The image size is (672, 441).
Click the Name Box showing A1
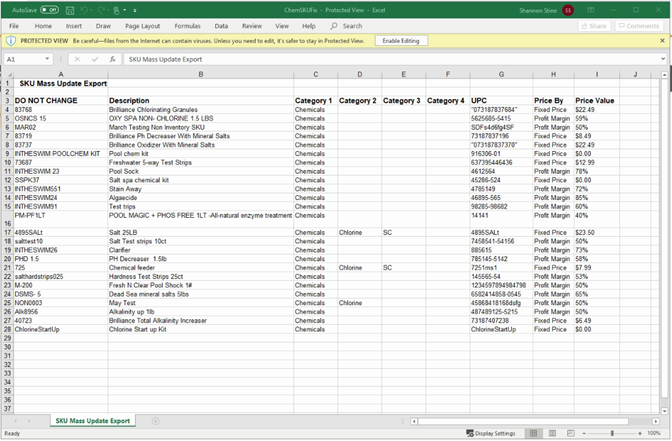[24, 59]
